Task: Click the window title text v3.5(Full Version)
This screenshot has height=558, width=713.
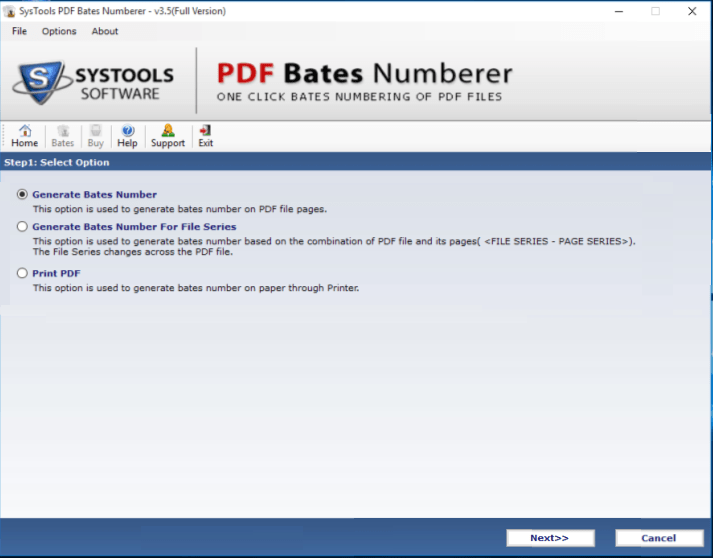Action: pyautogui.click(x=190, y=11)
